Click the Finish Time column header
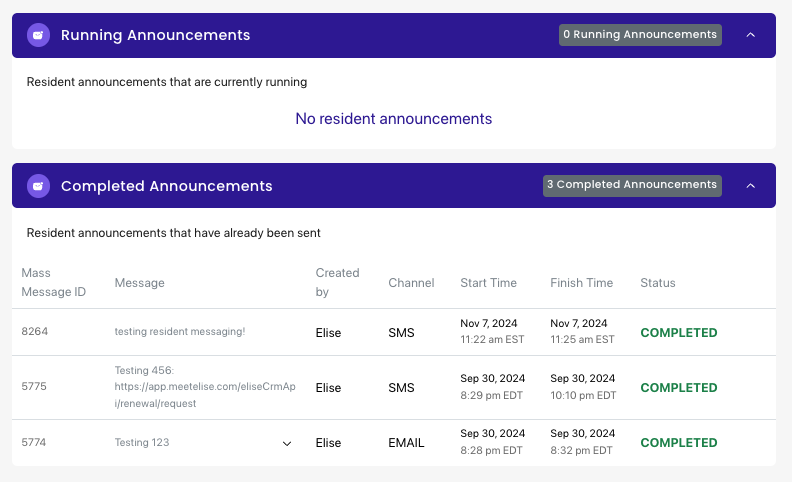This screenshot has height=482, width=792. [x=581, y=283]
